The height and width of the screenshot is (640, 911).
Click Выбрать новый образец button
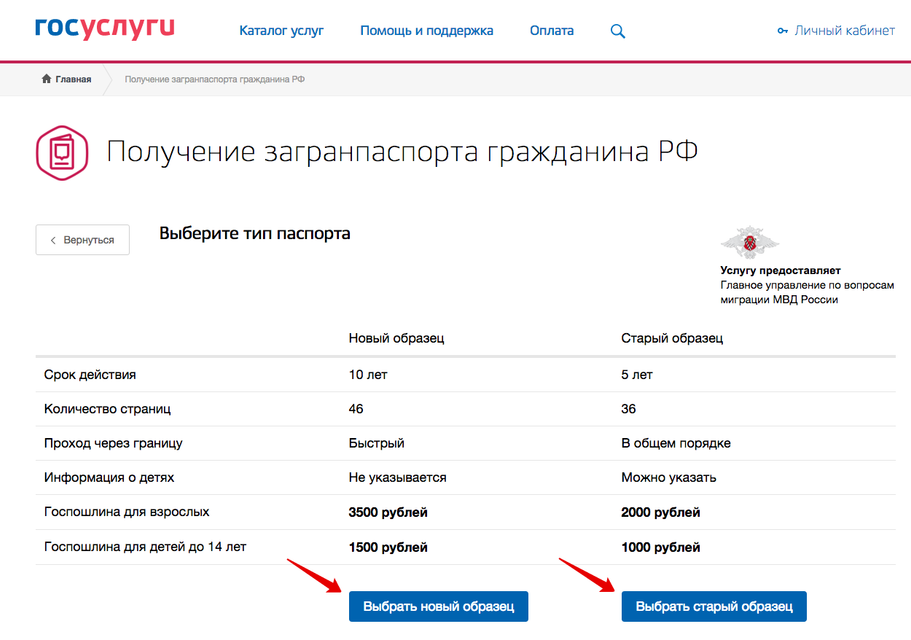(439, 606)
